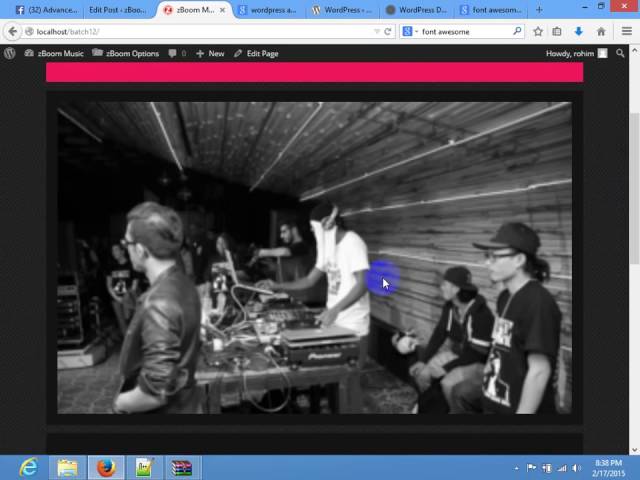The image size is (640, 480).
Task: Open the Firefox downloads arrow
Action: click(x=580, y=31)
